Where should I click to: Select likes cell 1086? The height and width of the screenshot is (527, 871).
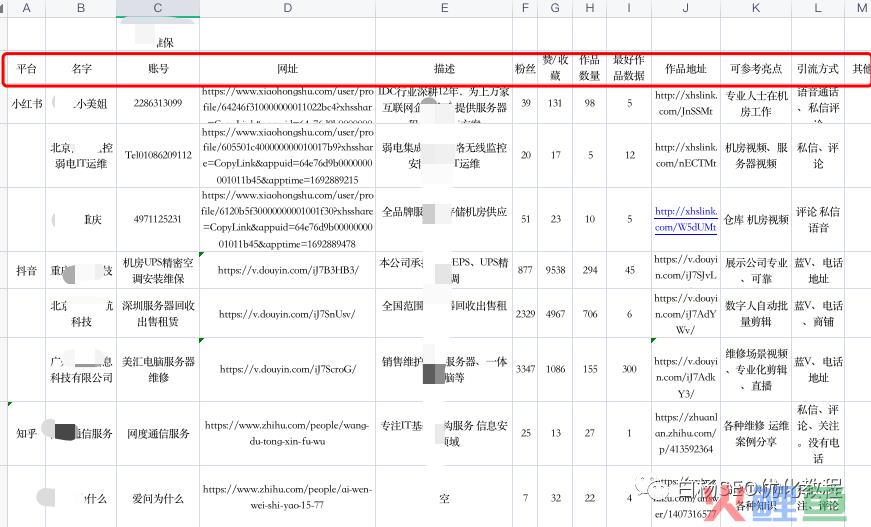tap(555, 370)
